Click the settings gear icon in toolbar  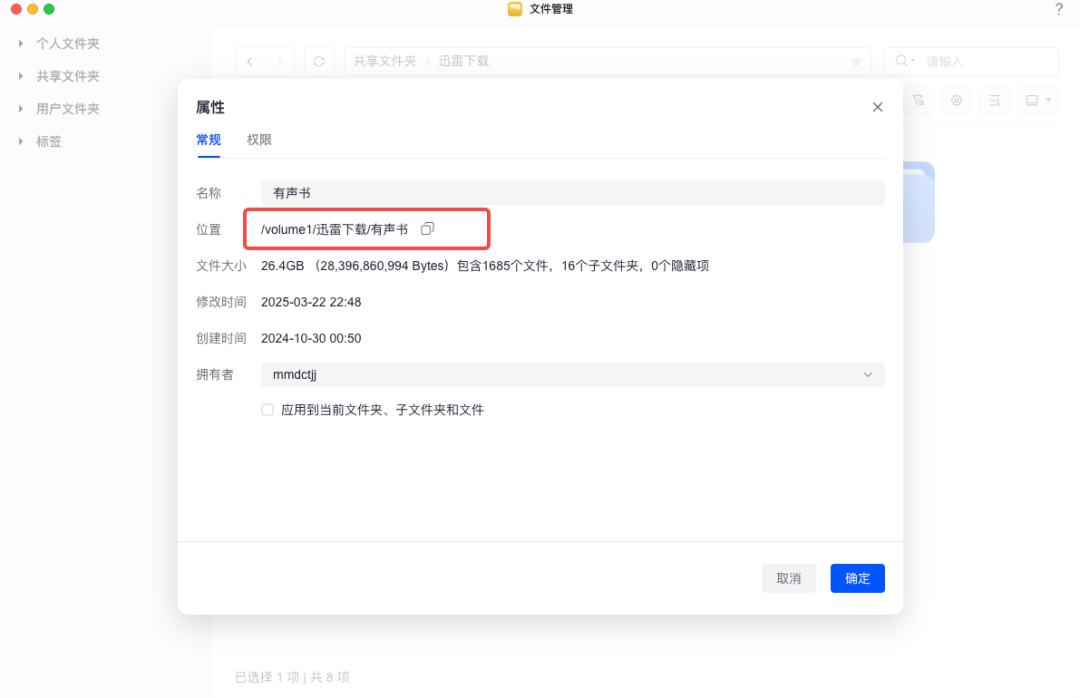[956, 100]
